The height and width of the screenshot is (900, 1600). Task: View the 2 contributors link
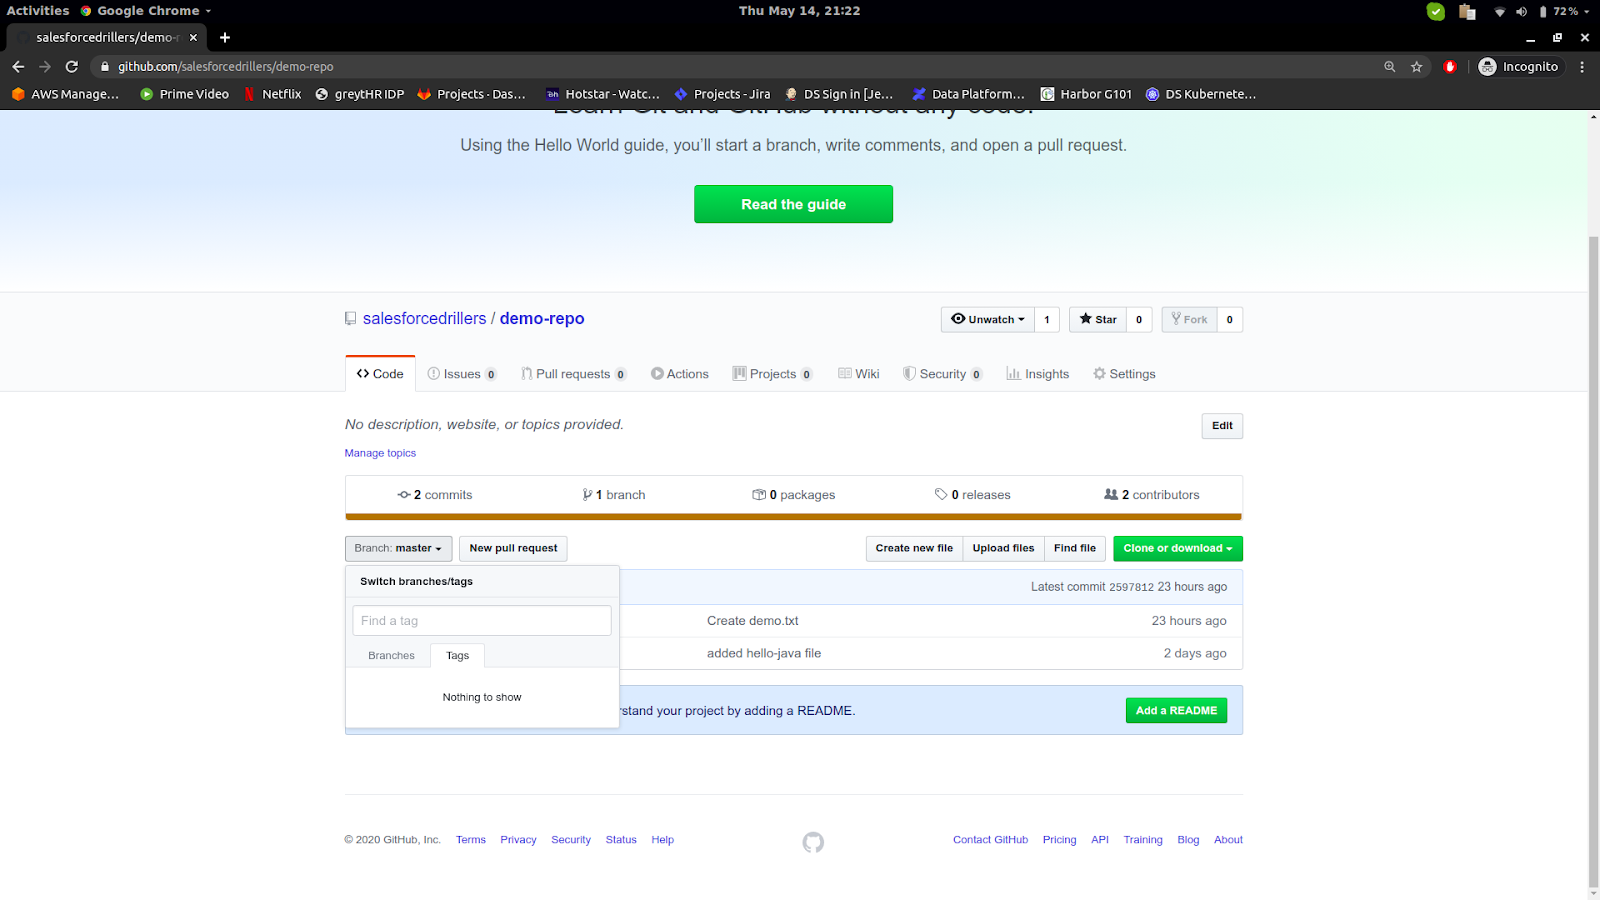pos(1152,495)
